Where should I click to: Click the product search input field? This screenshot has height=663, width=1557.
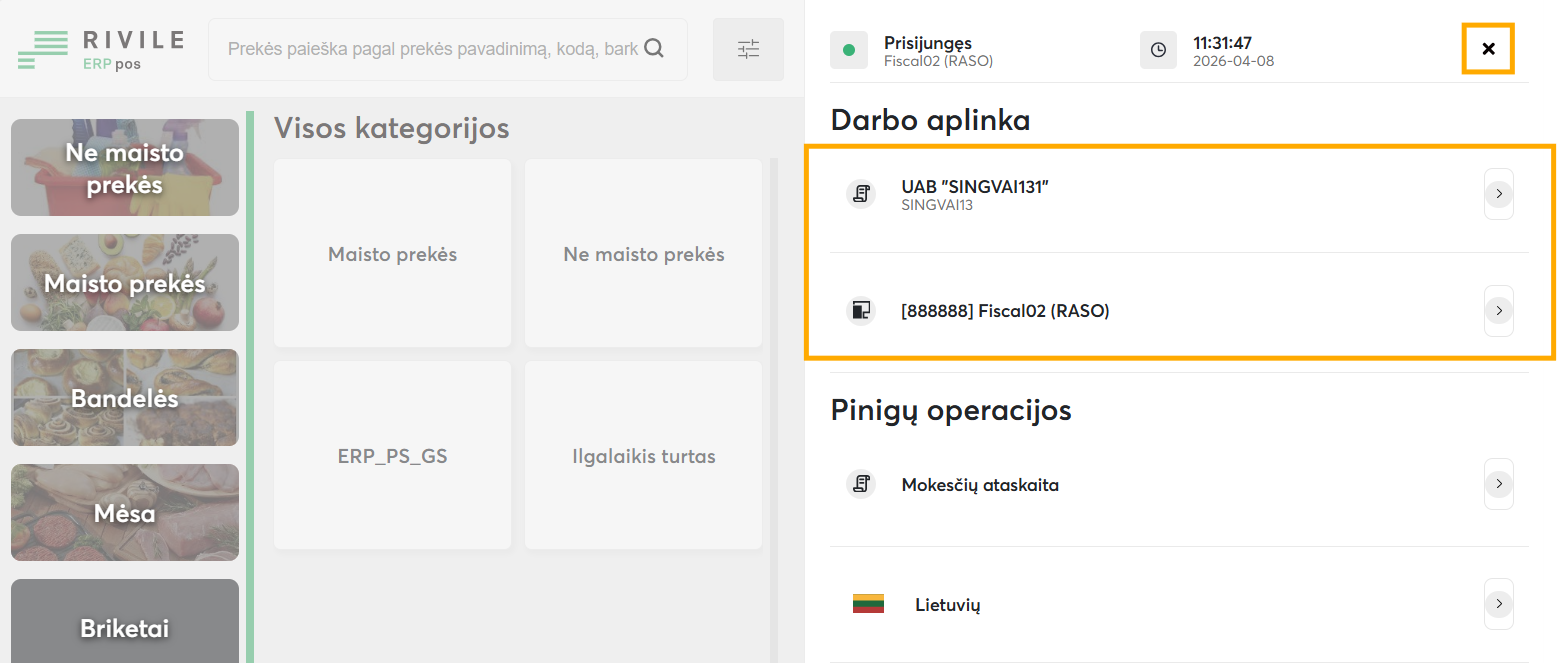coord(432,49)
